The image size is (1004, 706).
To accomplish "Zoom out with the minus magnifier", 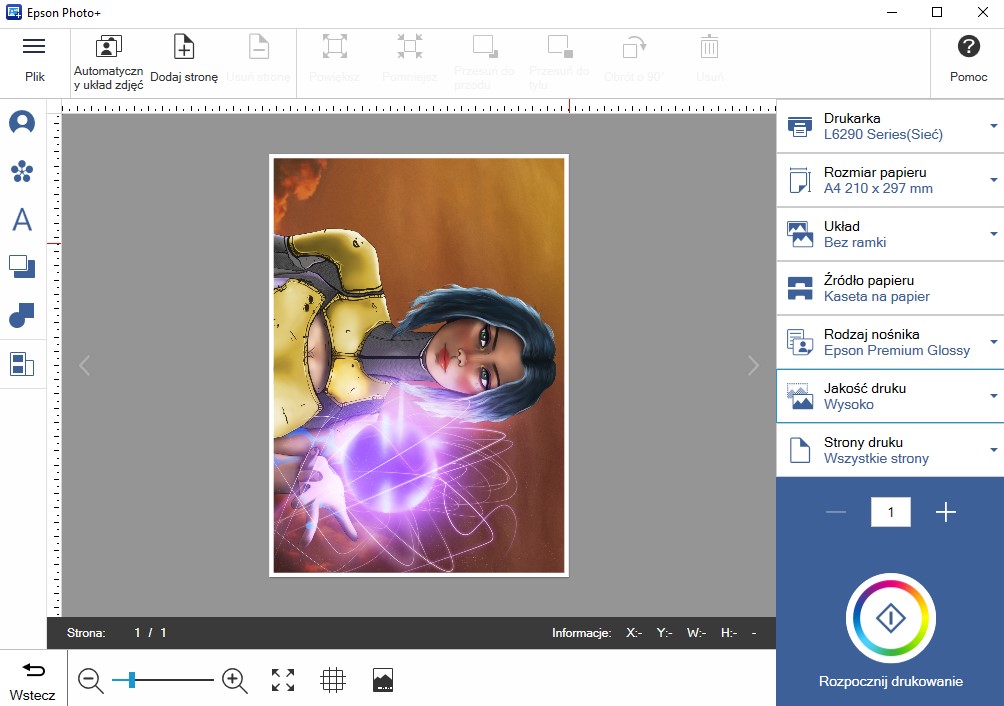I will pyautogui.click(x=90, y=680).
